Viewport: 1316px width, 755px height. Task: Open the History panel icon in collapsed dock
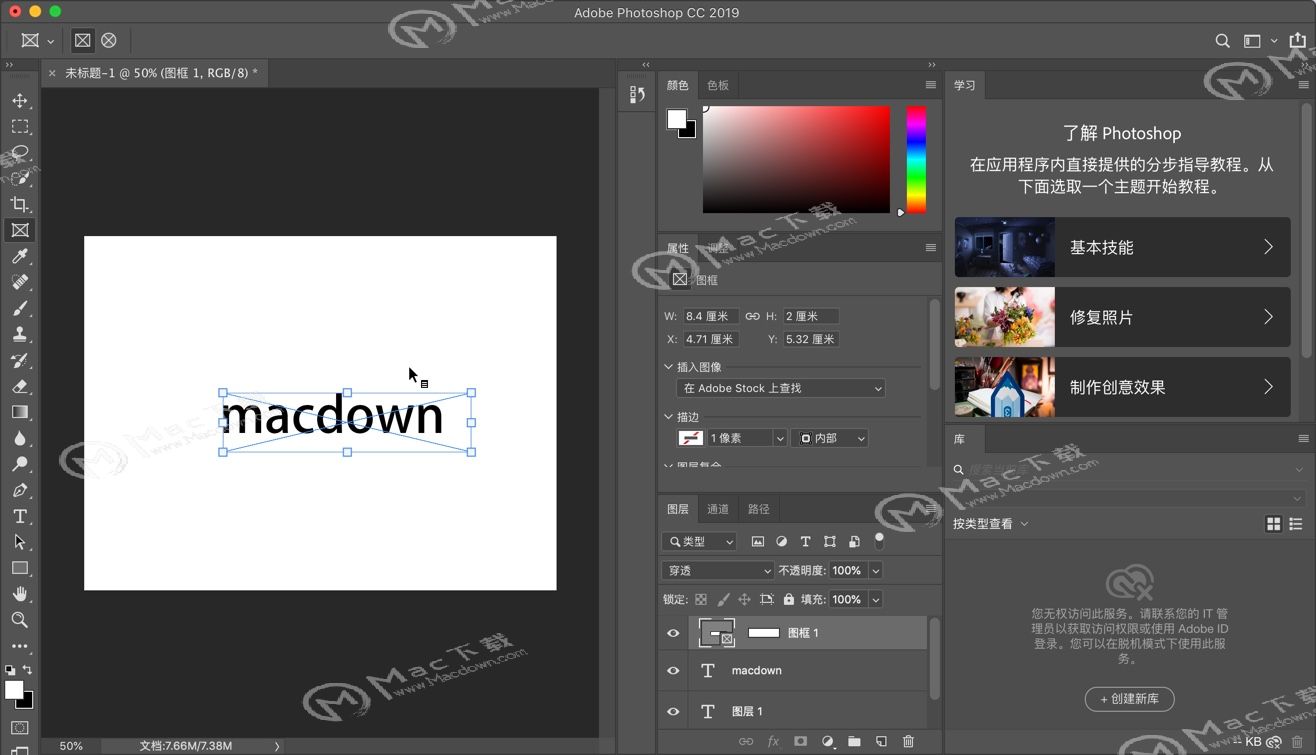(x=637, y=95)
